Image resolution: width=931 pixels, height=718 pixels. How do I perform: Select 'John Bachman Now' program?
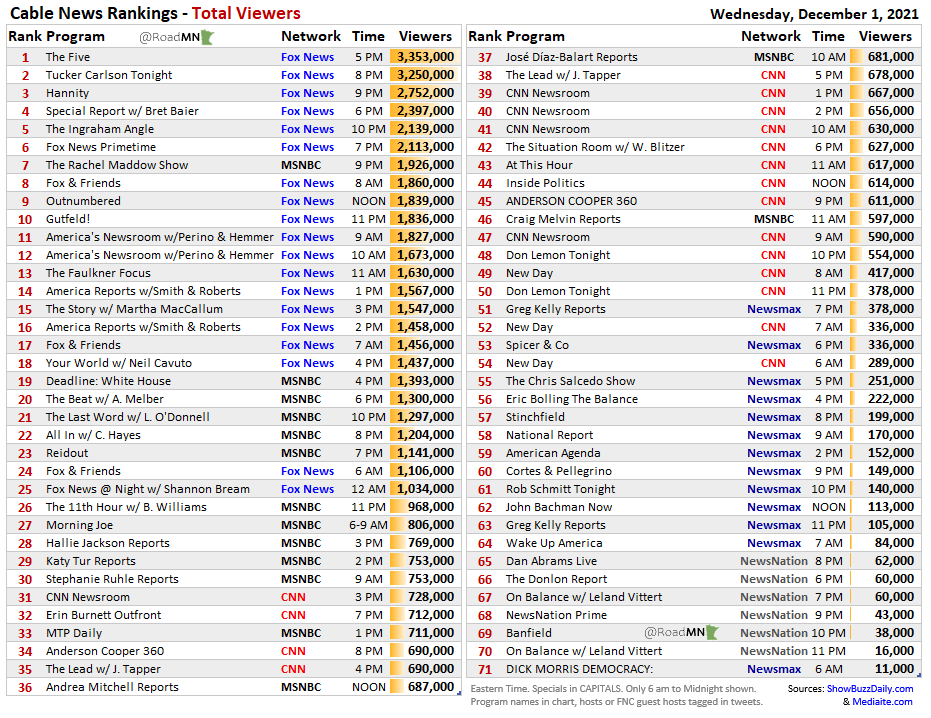pos(559,507)
